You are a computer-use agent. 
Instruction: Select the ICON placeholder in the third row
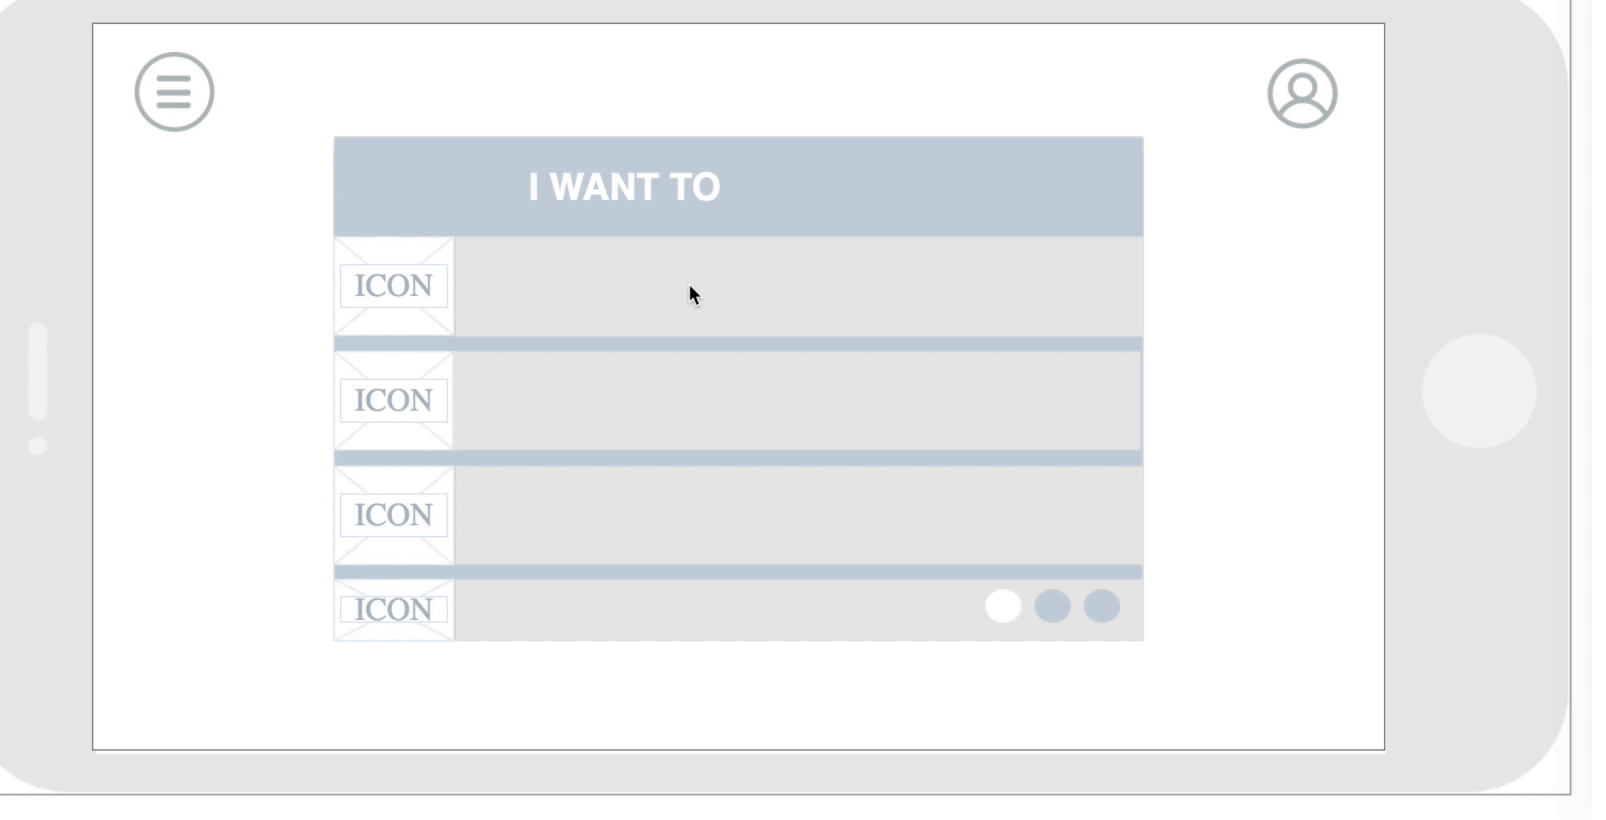tap(394, 515)
